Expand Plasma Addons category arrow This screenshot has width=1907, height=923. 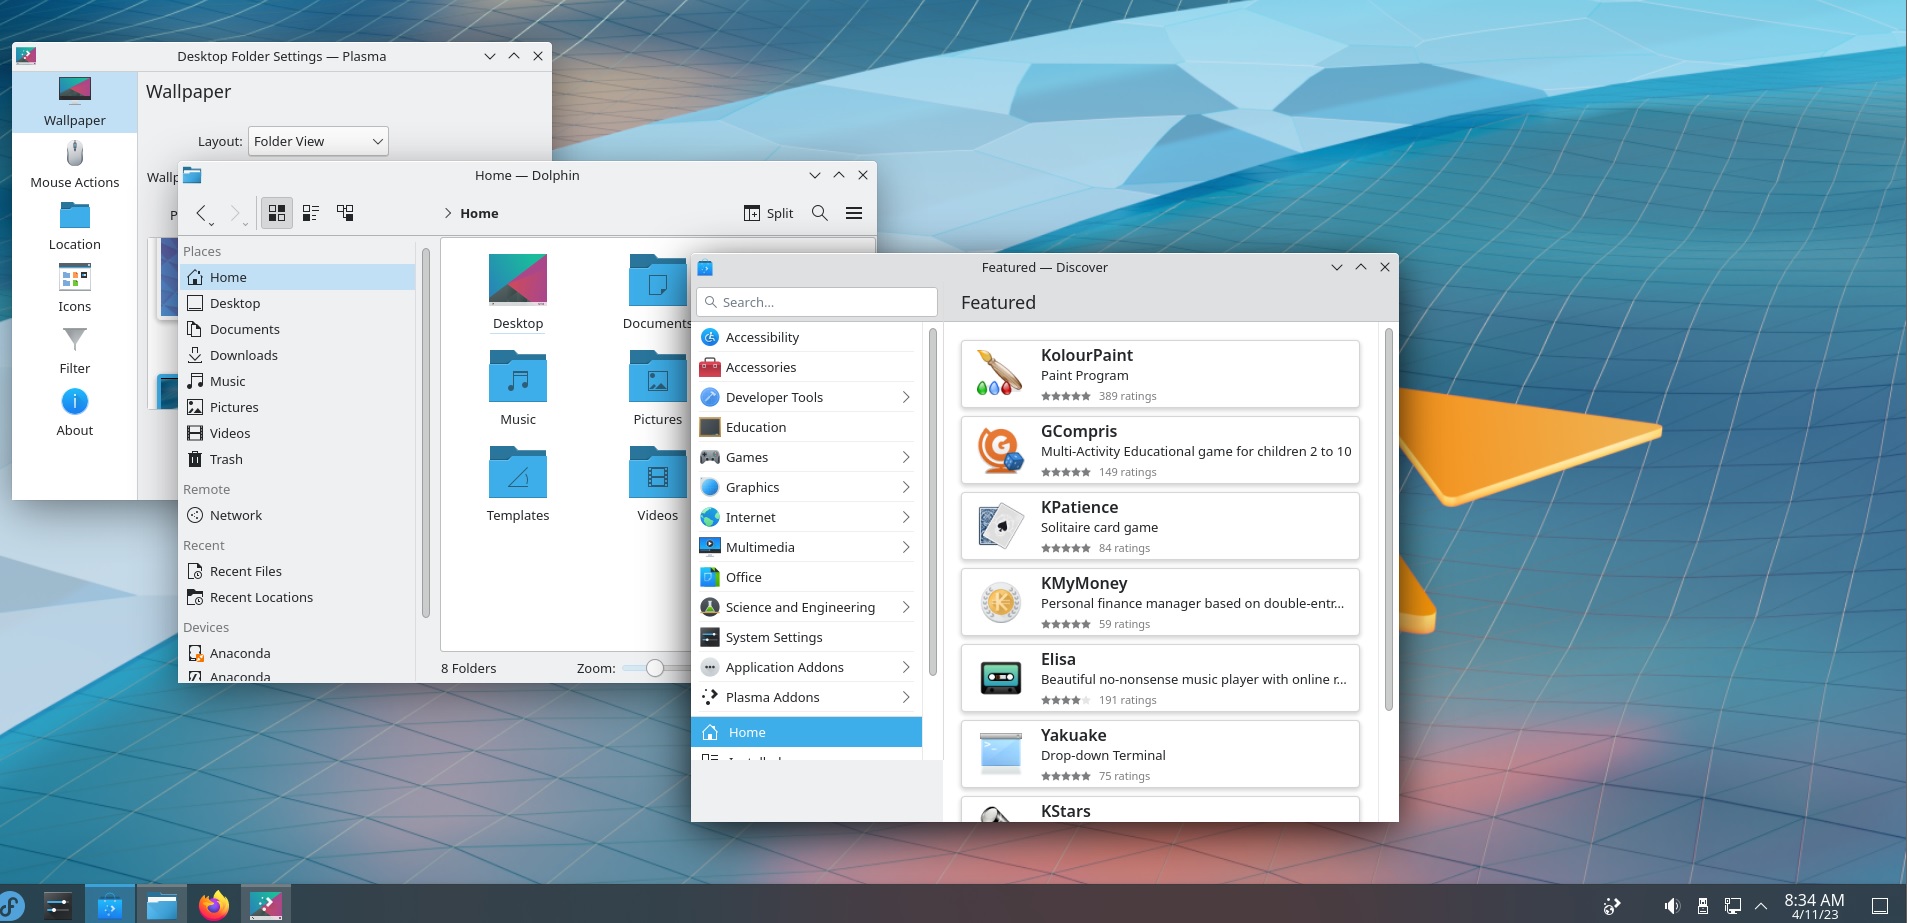(906, 697)
